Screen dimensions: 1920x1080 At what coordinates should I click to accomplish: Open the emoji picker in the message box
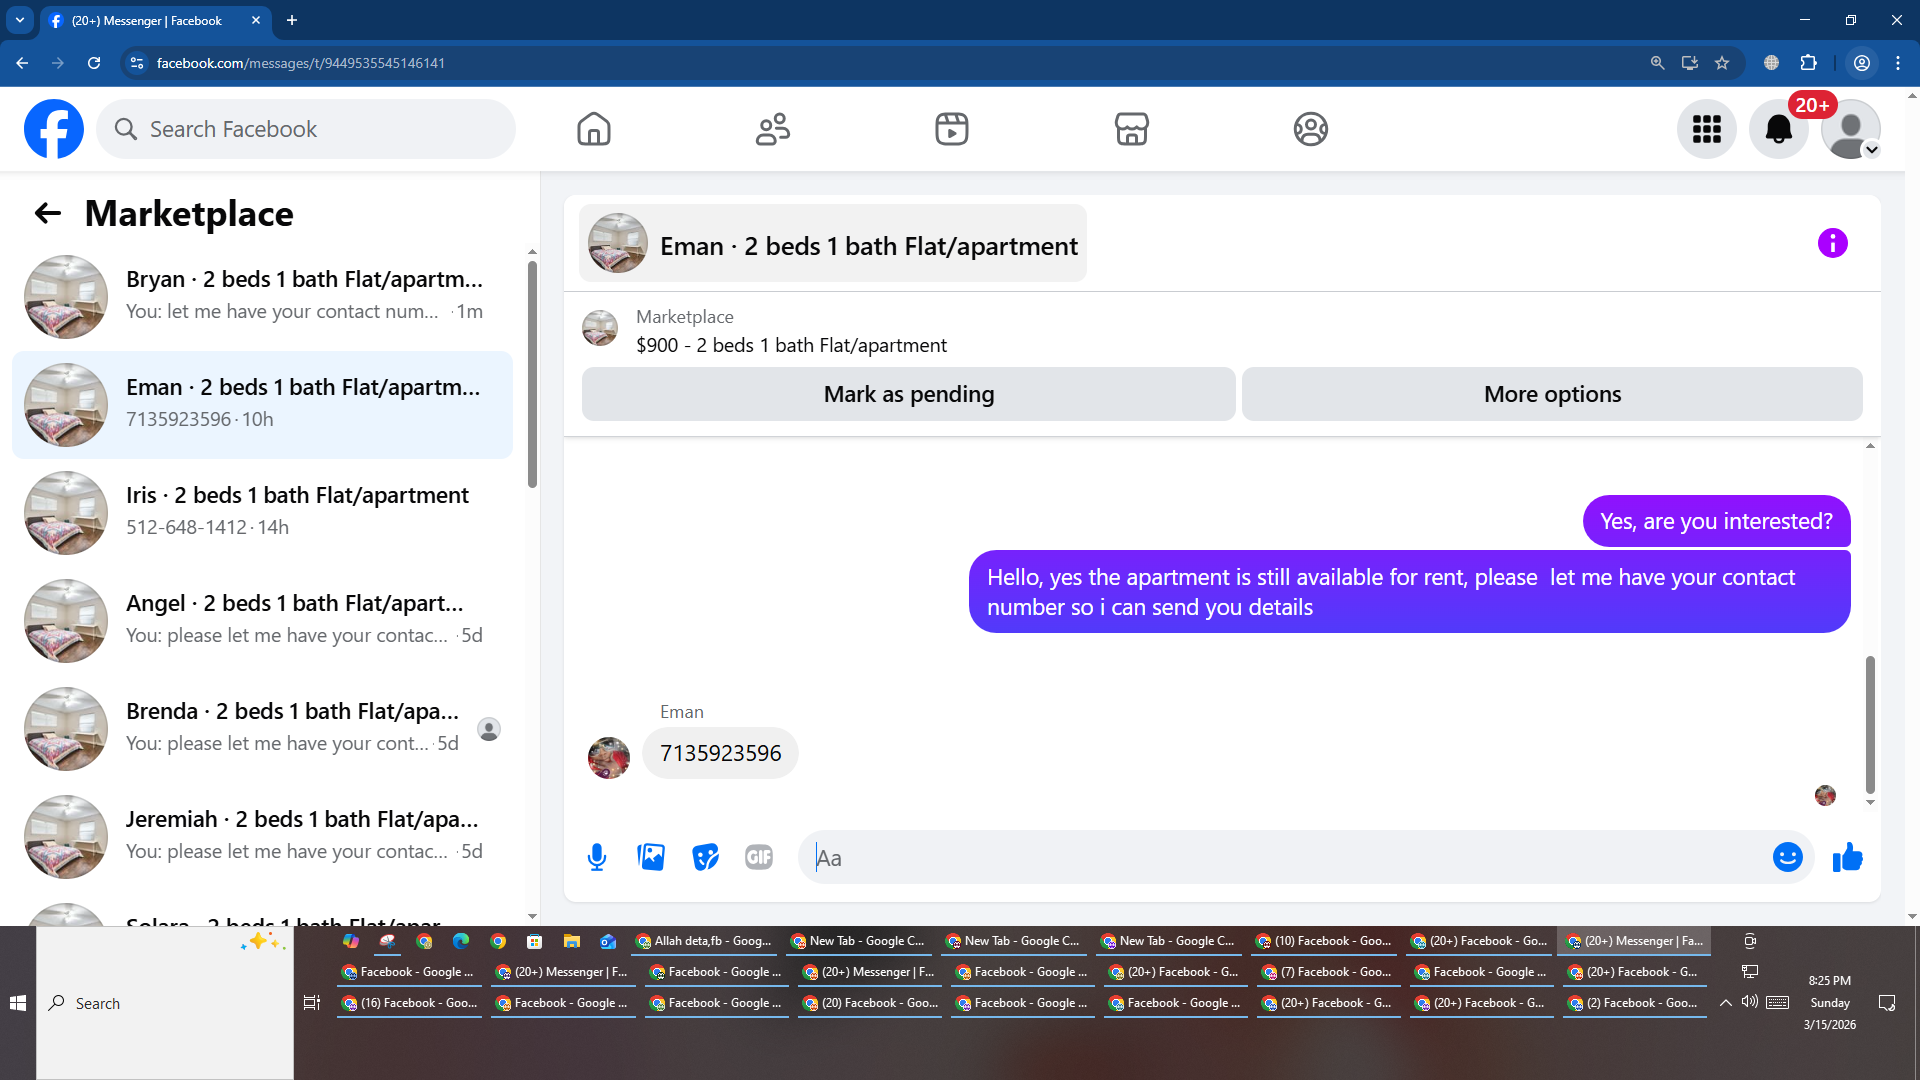(x=1787, y=857)
